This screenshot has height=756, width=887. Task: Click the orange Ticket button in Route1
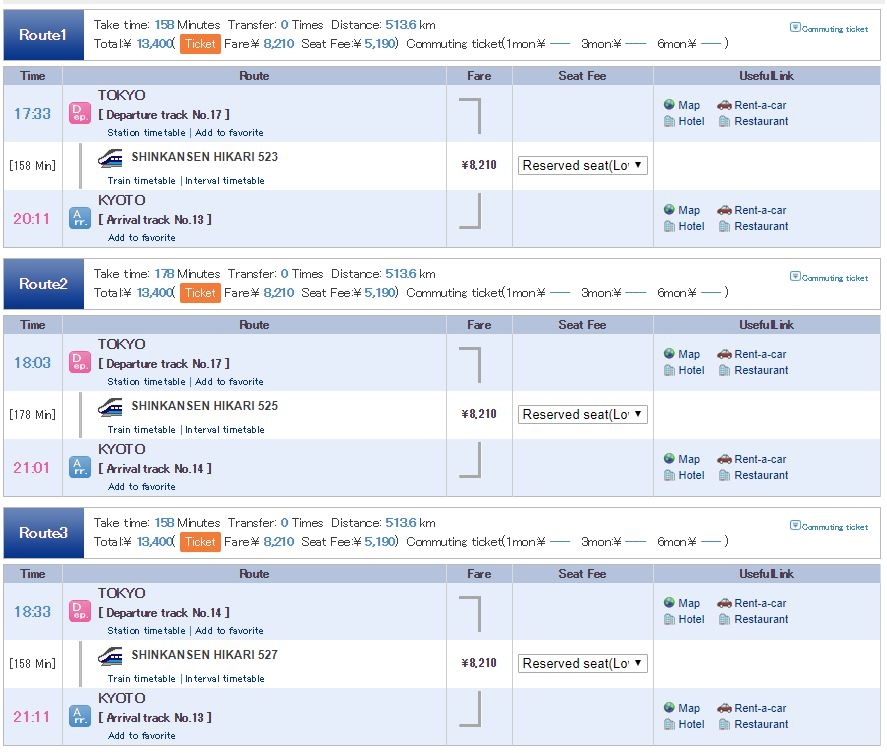[x=200, y=44]
